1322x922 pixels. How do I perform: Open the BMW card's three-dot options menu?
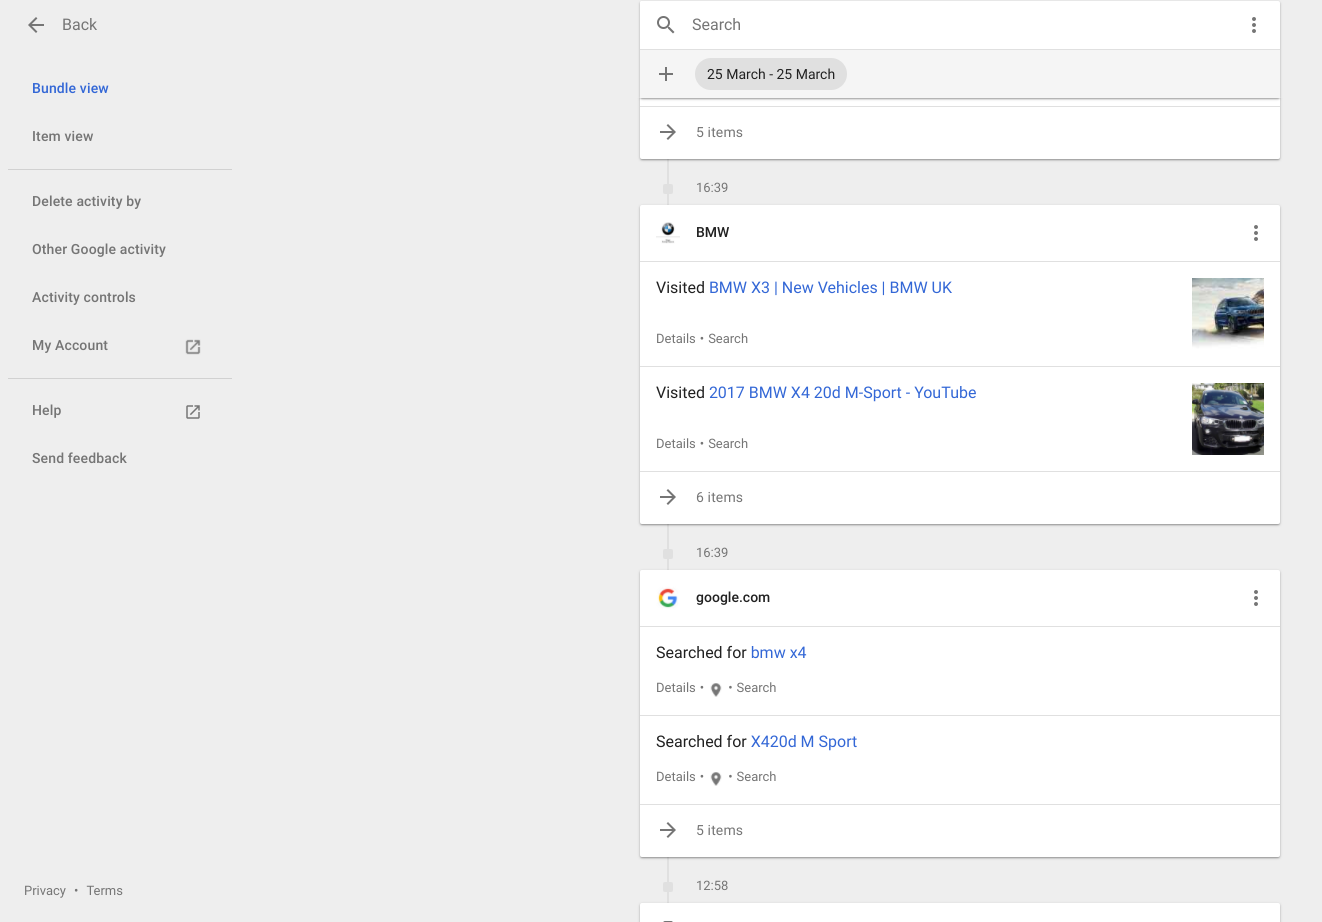click(x=1255, y=233)
